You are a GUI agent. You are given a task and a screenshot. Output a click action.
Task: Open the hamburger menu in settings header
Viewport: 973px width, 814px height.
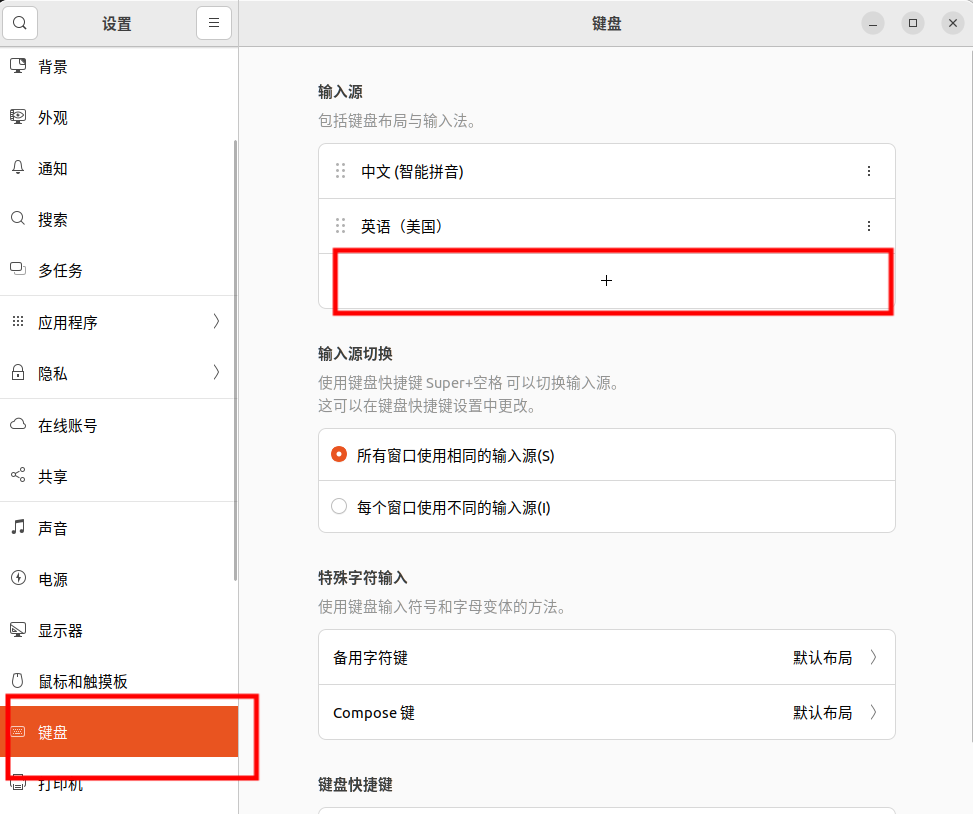214,23
